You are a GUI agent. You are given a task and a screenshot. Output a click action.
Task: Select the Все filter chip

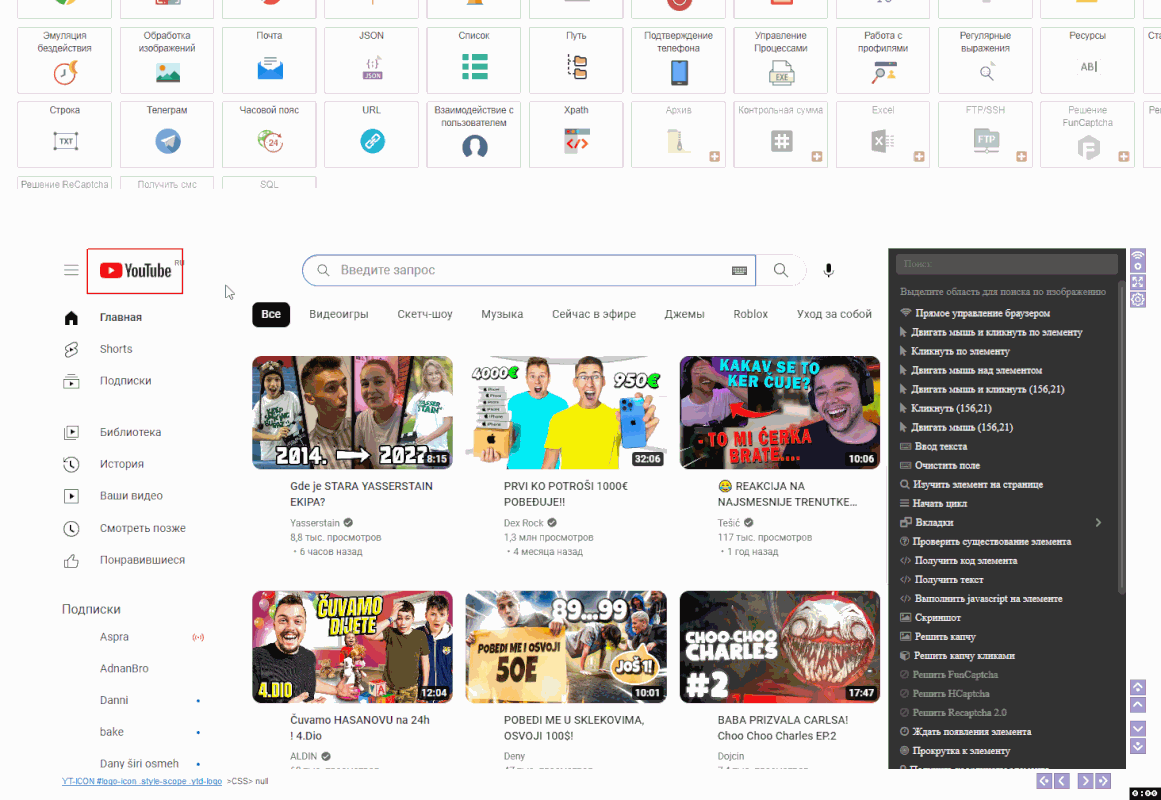click(271, 314)
